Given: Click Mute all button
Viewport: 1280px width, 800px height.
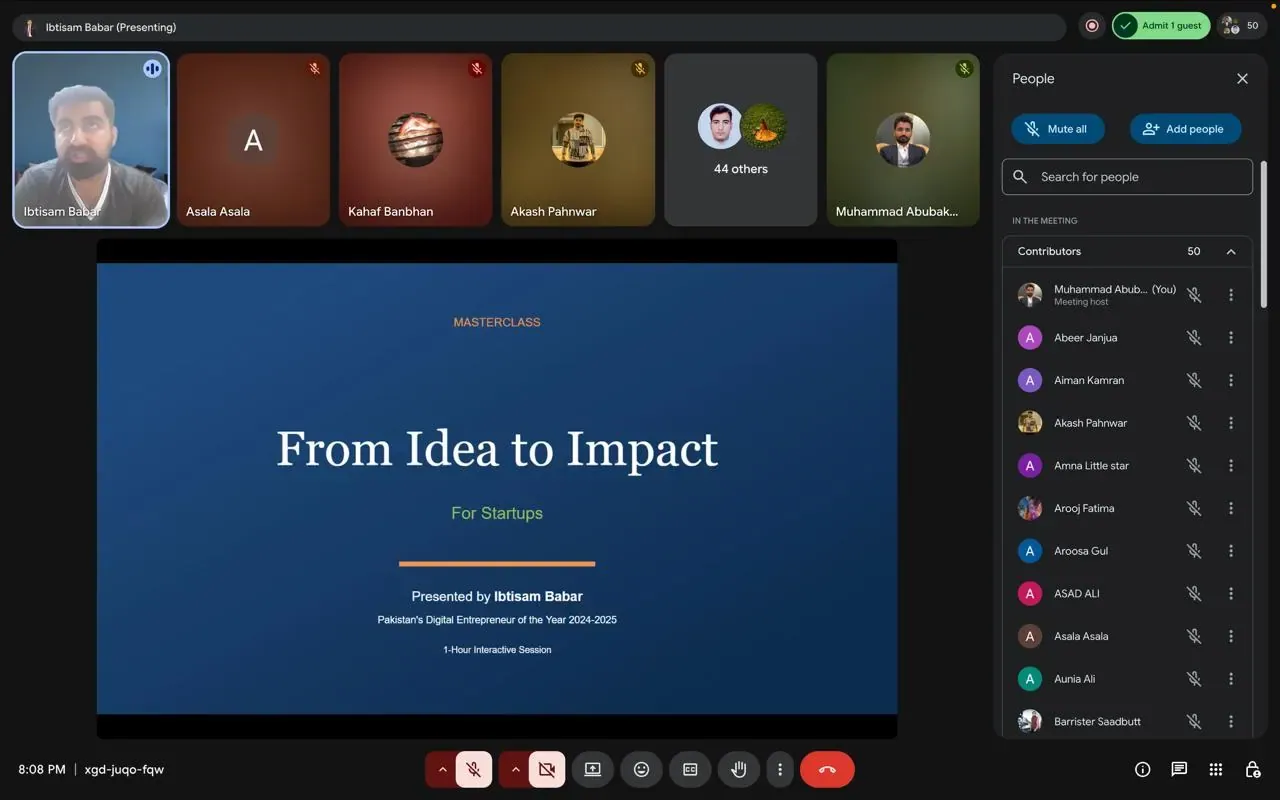Looking at the screenshot, I should (x=1058, y=129).
